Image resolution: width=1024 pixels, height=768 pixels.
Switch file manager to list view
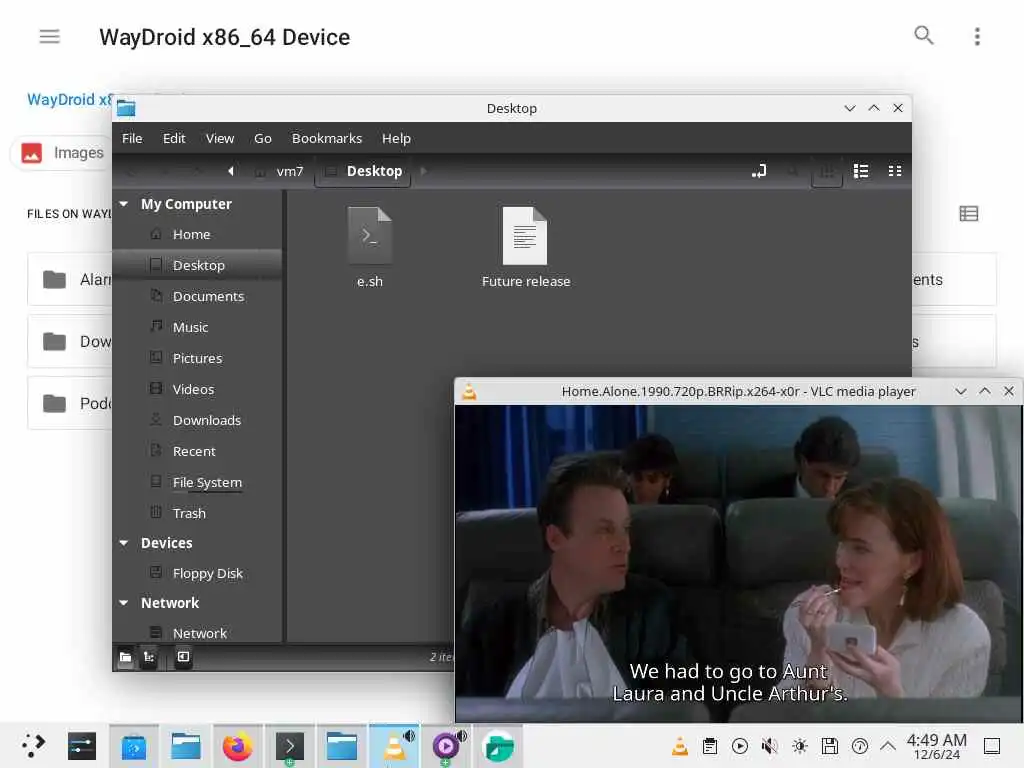861,171
